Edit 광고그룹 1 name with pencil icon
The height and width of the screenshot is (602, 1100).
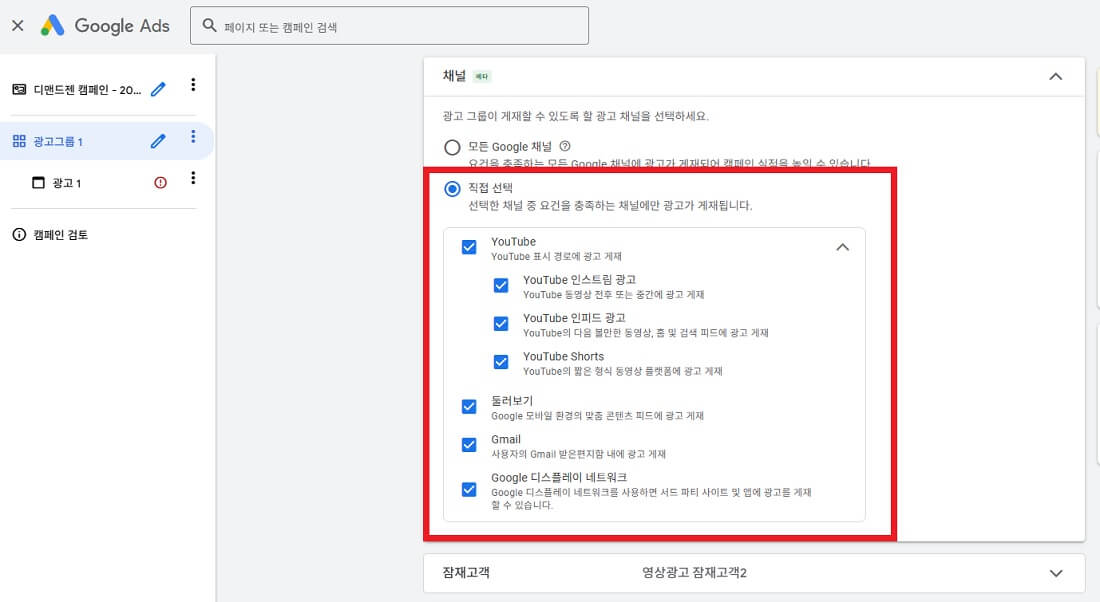[x=159, y=141]
